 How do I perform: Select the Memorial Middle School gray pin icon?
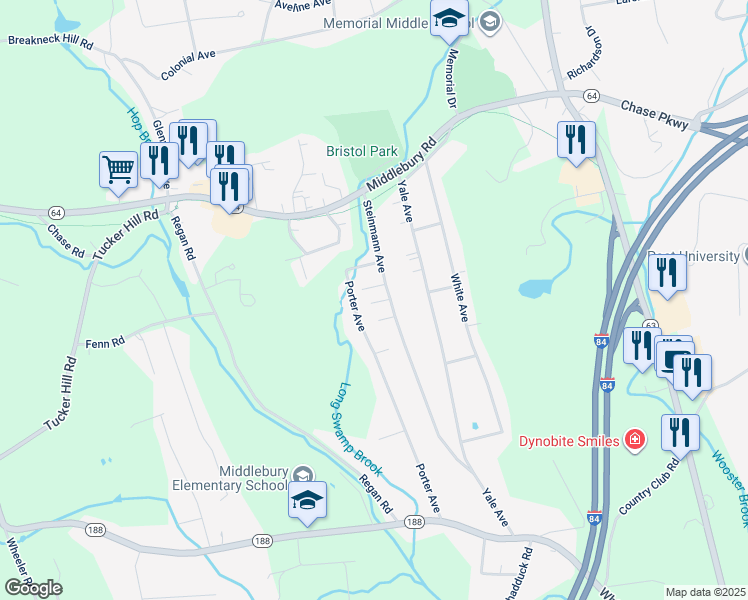click(489, 21)
